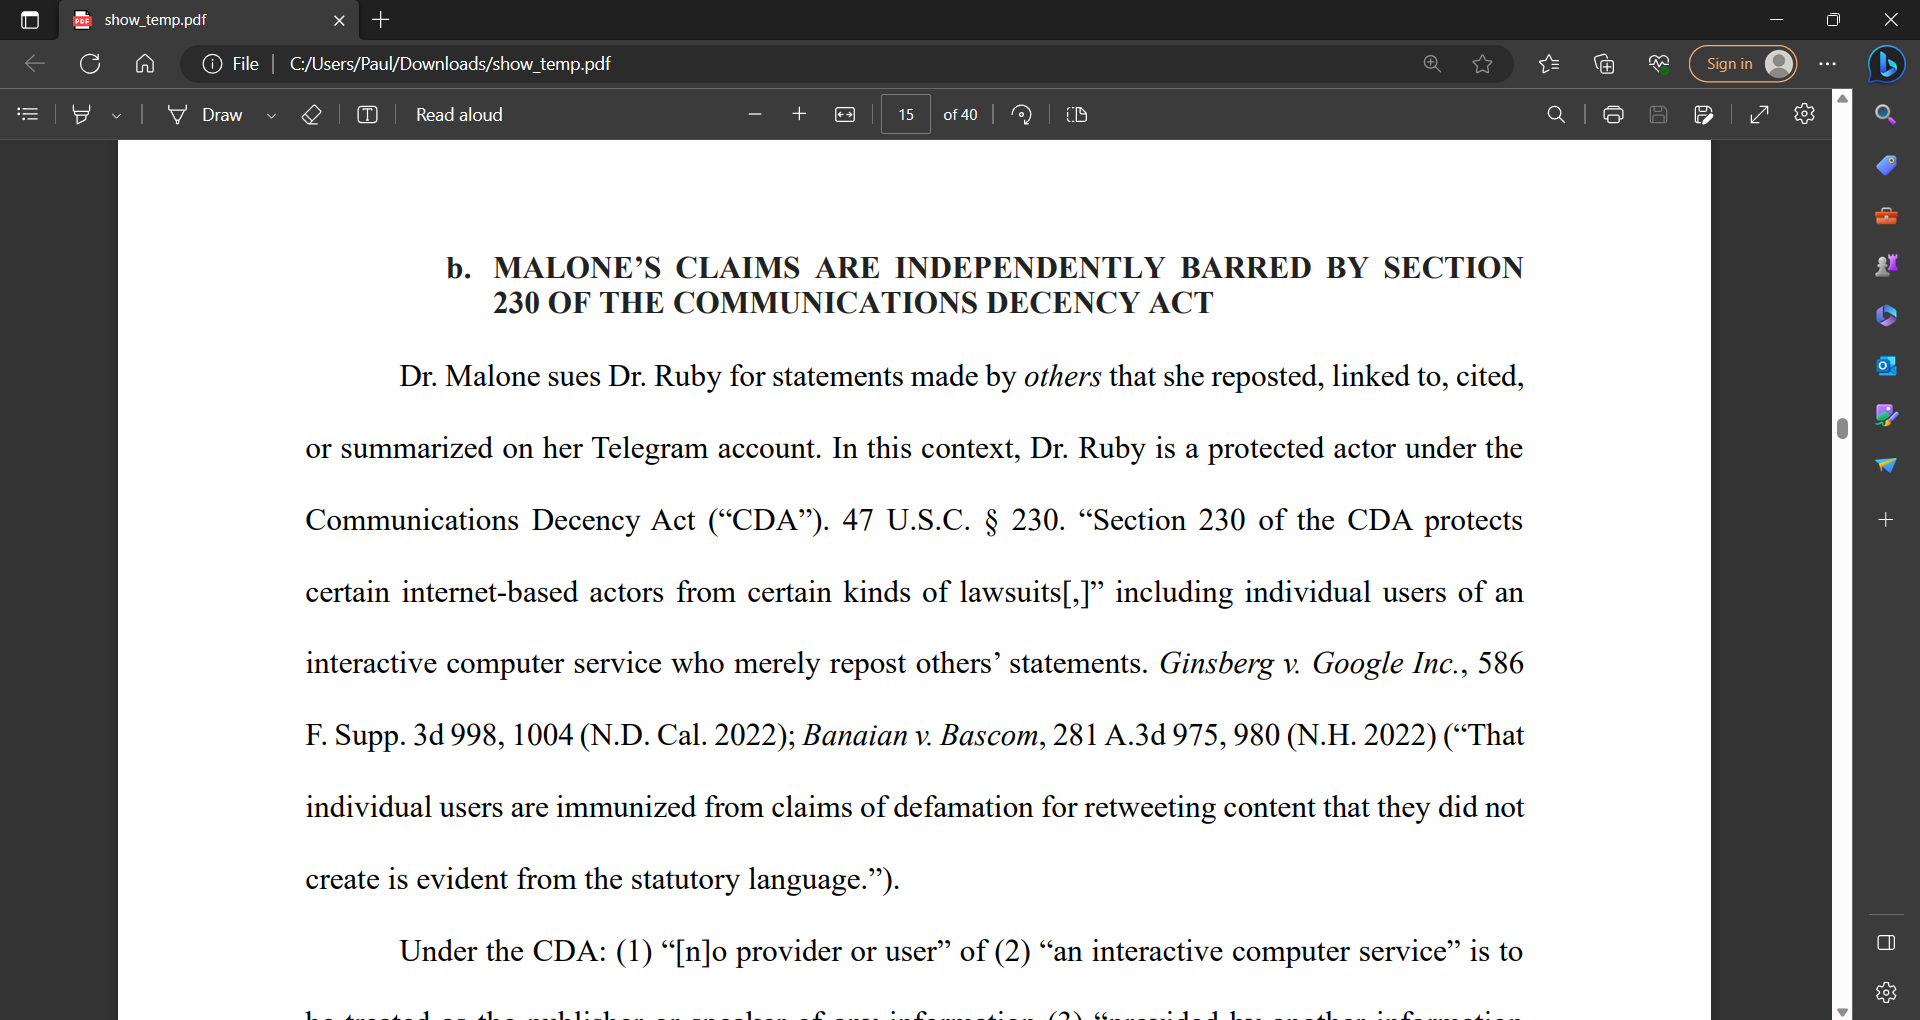The width and height of the screenshot is (1920, 1020).
Task: Add a text box annotation
Action: click(x=367, y=114)
